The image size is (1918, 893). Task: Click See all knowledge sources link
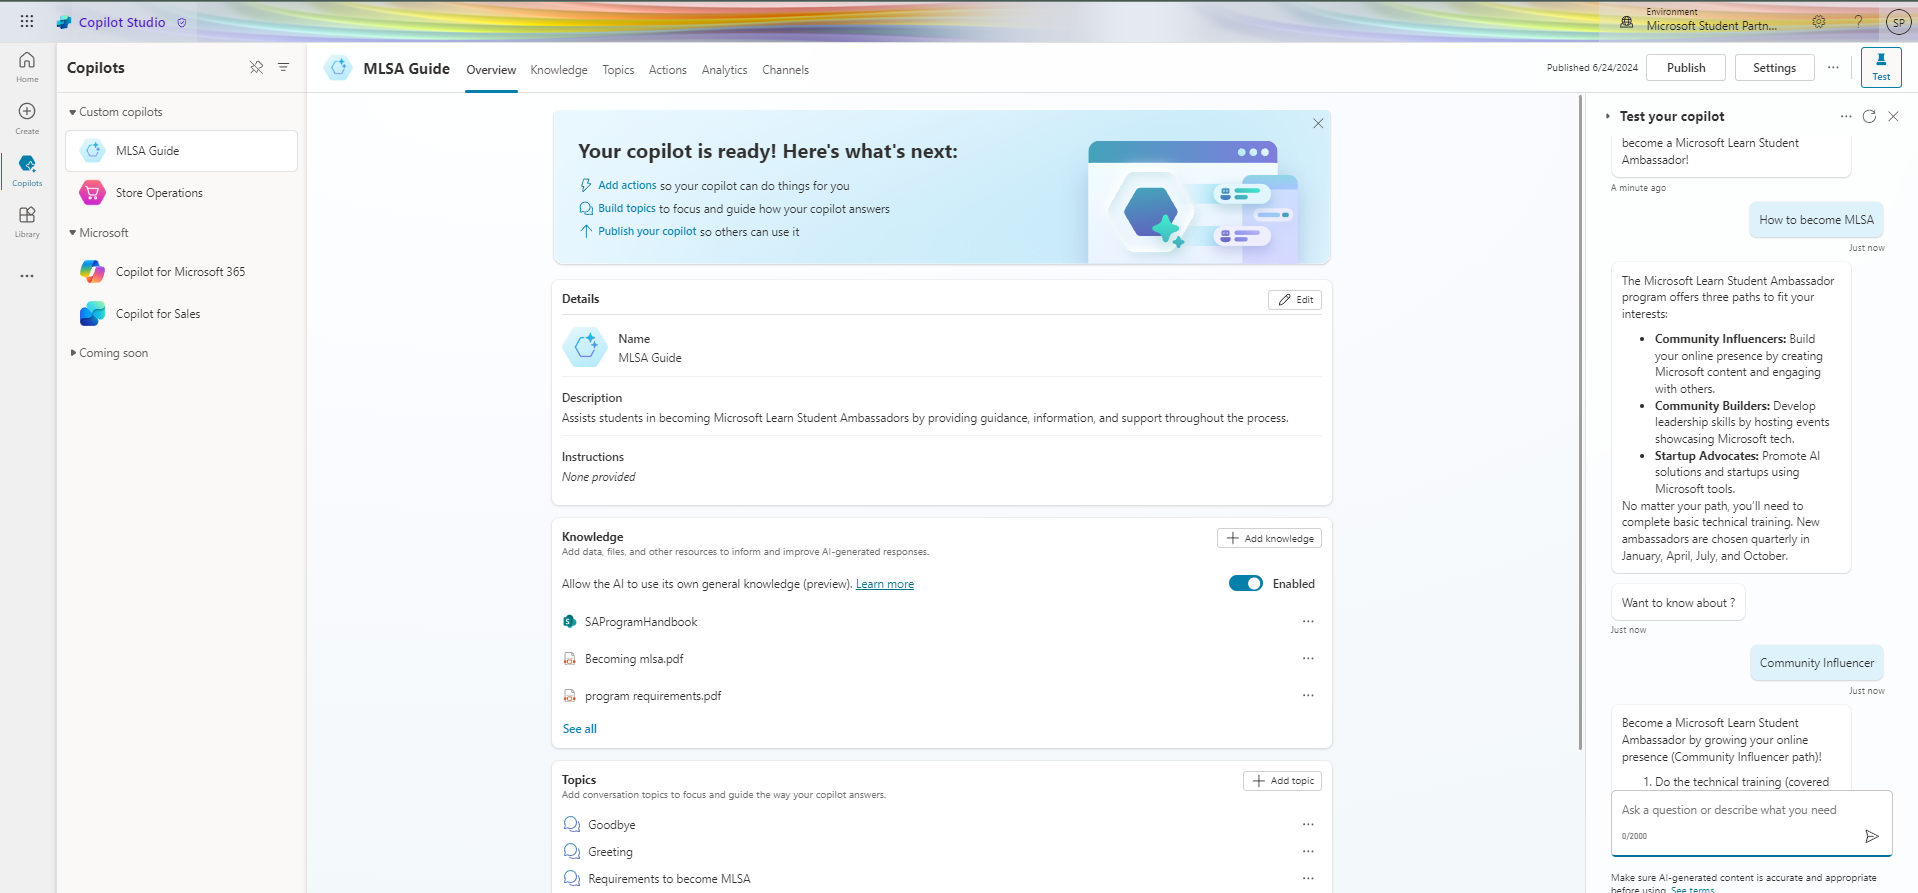coord(579,729)
